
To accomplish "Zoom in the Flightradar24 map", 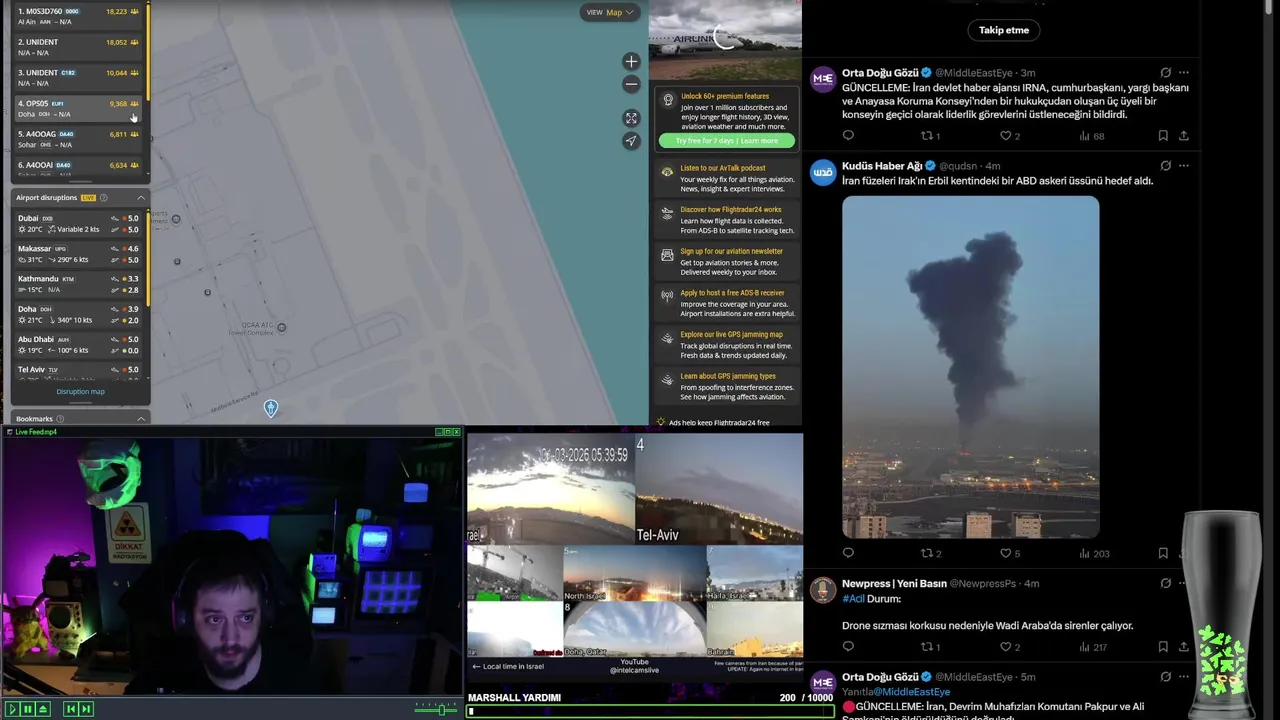I will tap(631, 62).
